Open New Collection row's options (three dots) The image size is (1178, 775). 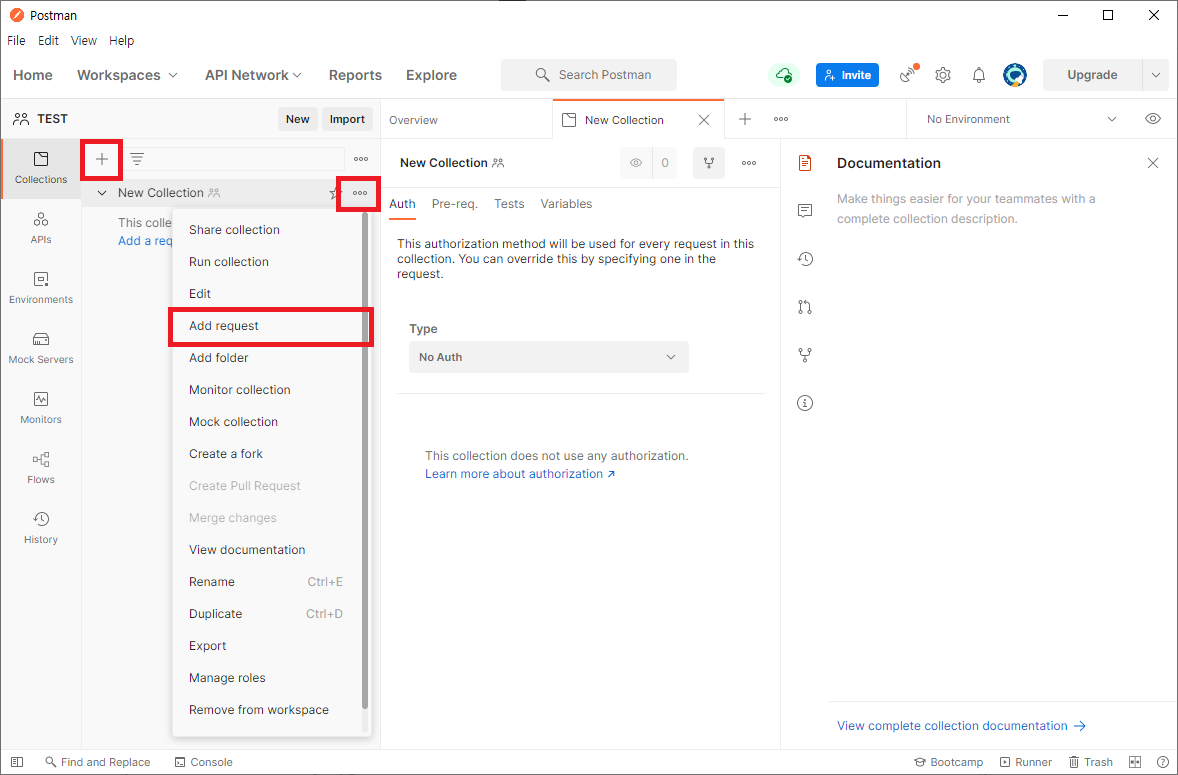(x=360, y=193)
